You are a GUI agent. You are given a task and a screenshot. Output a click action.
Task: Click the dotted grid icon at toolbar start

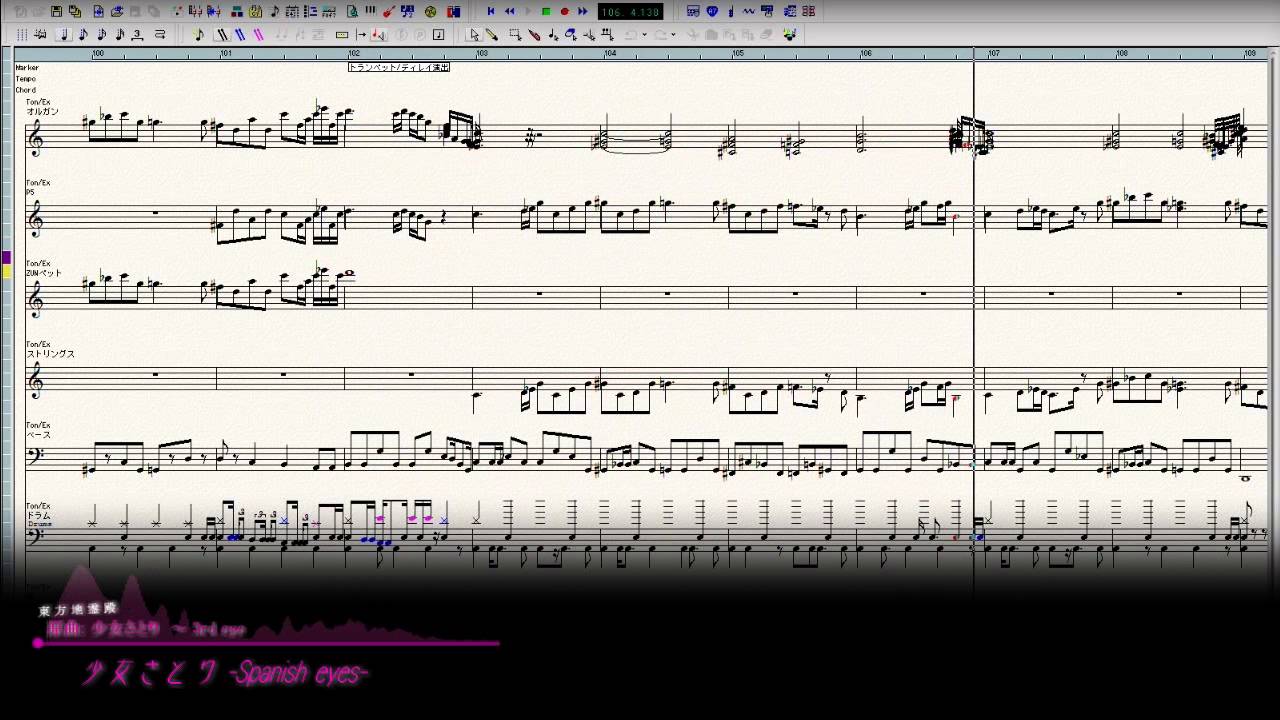[22, 34]
